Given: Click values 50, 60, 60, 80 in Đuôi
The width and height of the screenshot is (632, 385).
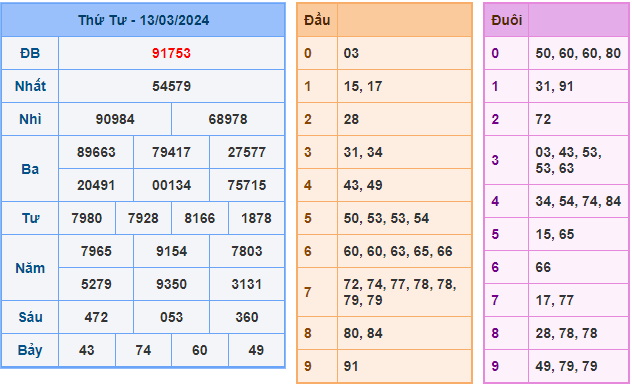Looking at the screenshot, I should pyautogui.click(x=578, y=53).
